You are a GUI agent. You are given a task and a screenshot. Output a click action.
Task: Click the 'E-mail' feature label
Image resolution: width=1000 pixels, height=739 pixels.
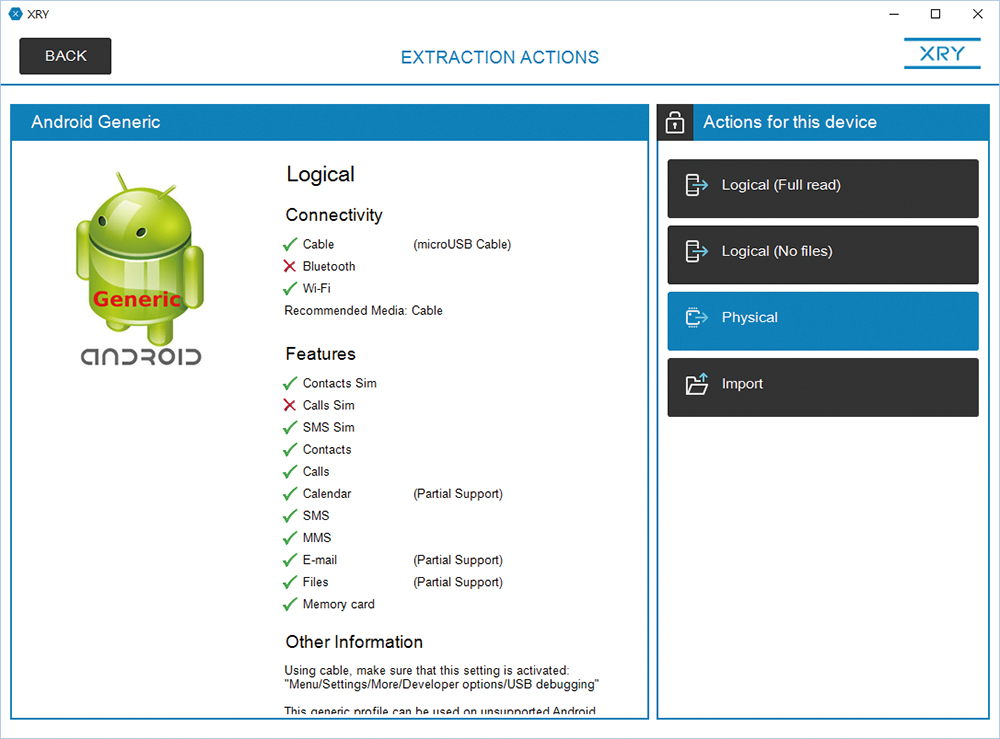[x=320, y=560]
